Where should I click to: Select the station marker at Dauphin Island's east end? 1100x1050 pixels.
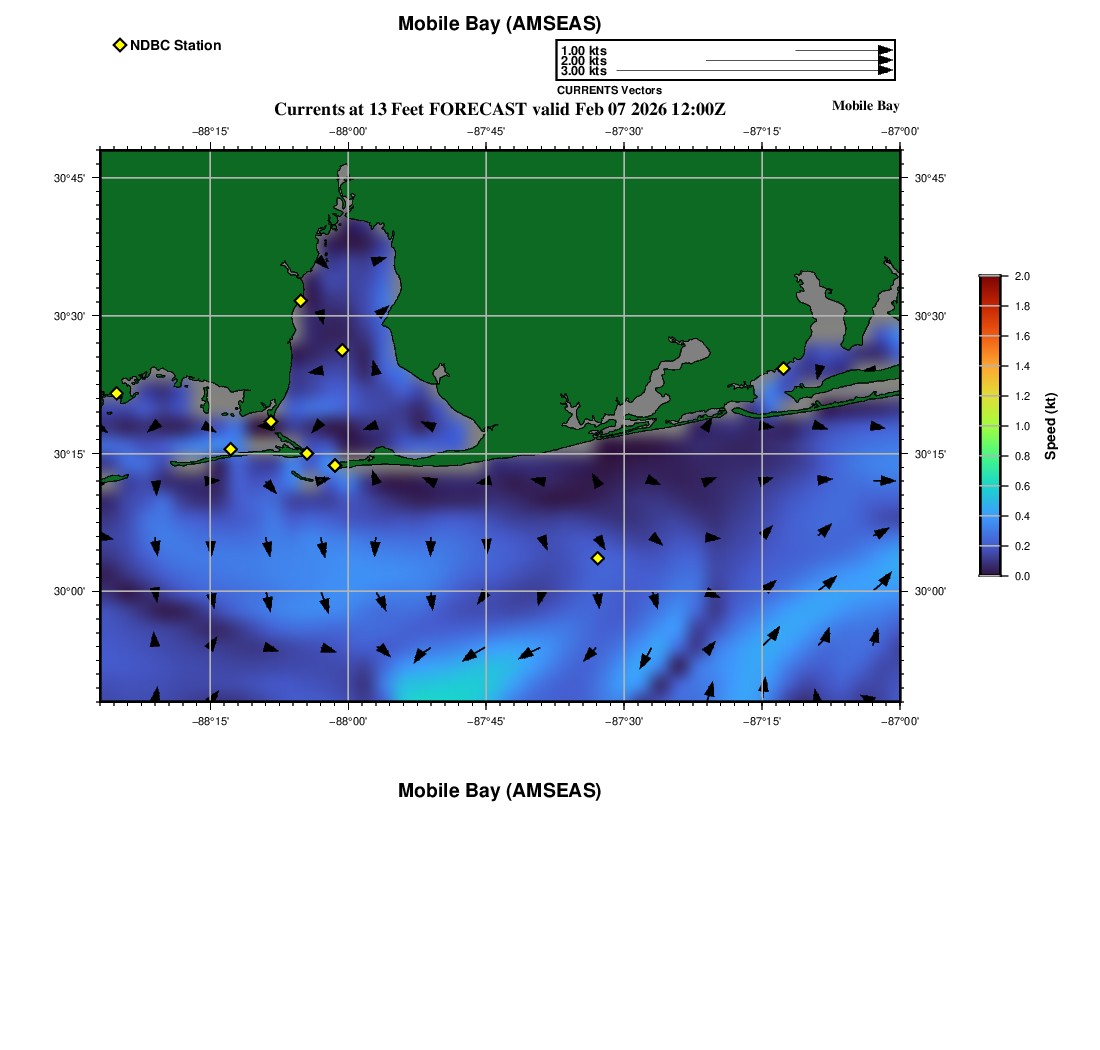[307, 453]
